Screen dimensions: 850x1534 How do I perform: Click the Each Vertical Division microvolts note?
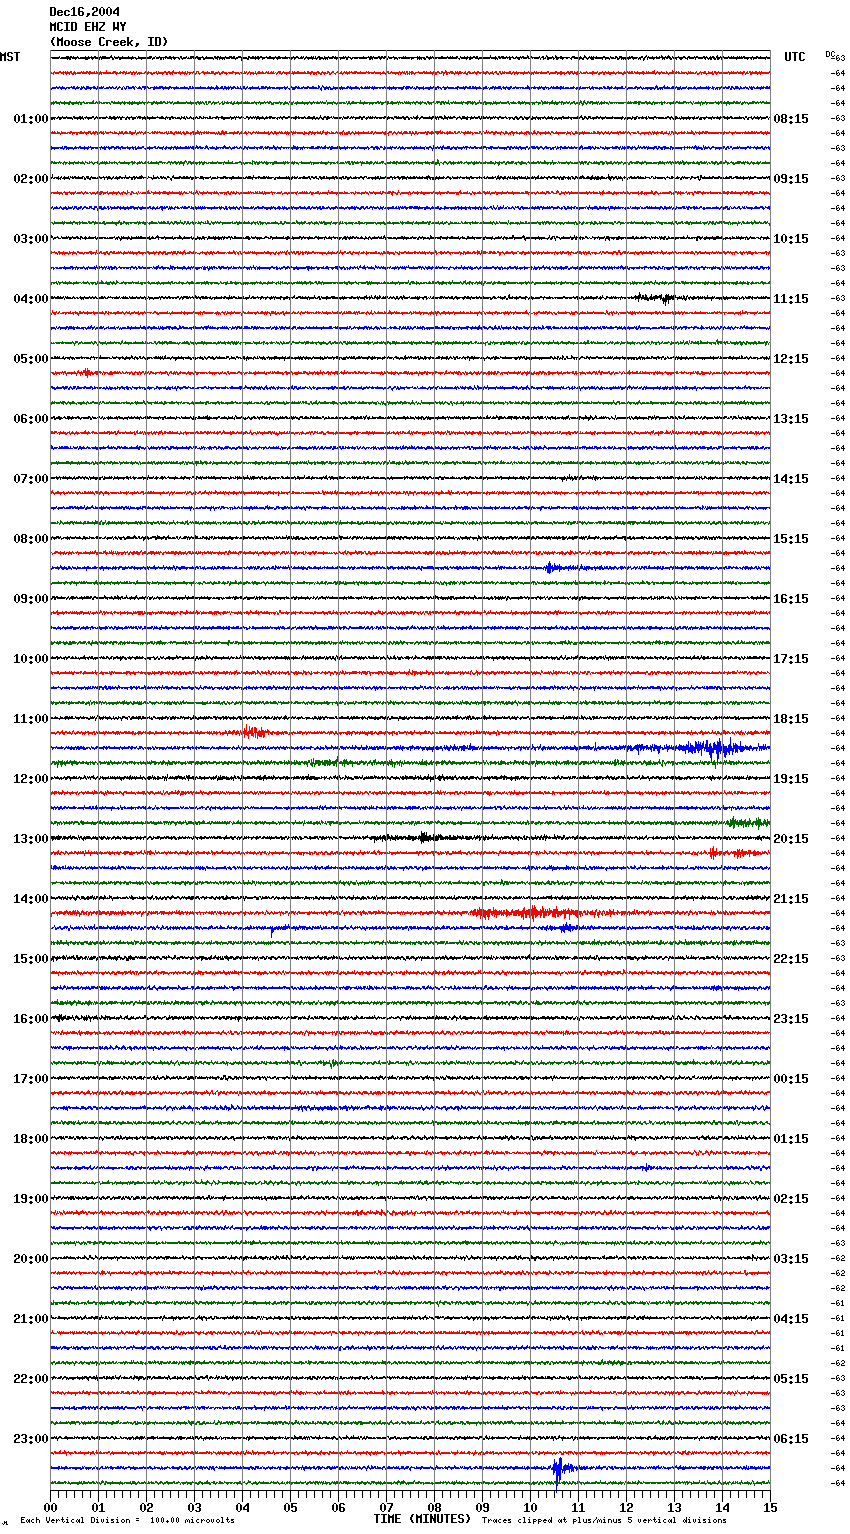(127, 1520)
